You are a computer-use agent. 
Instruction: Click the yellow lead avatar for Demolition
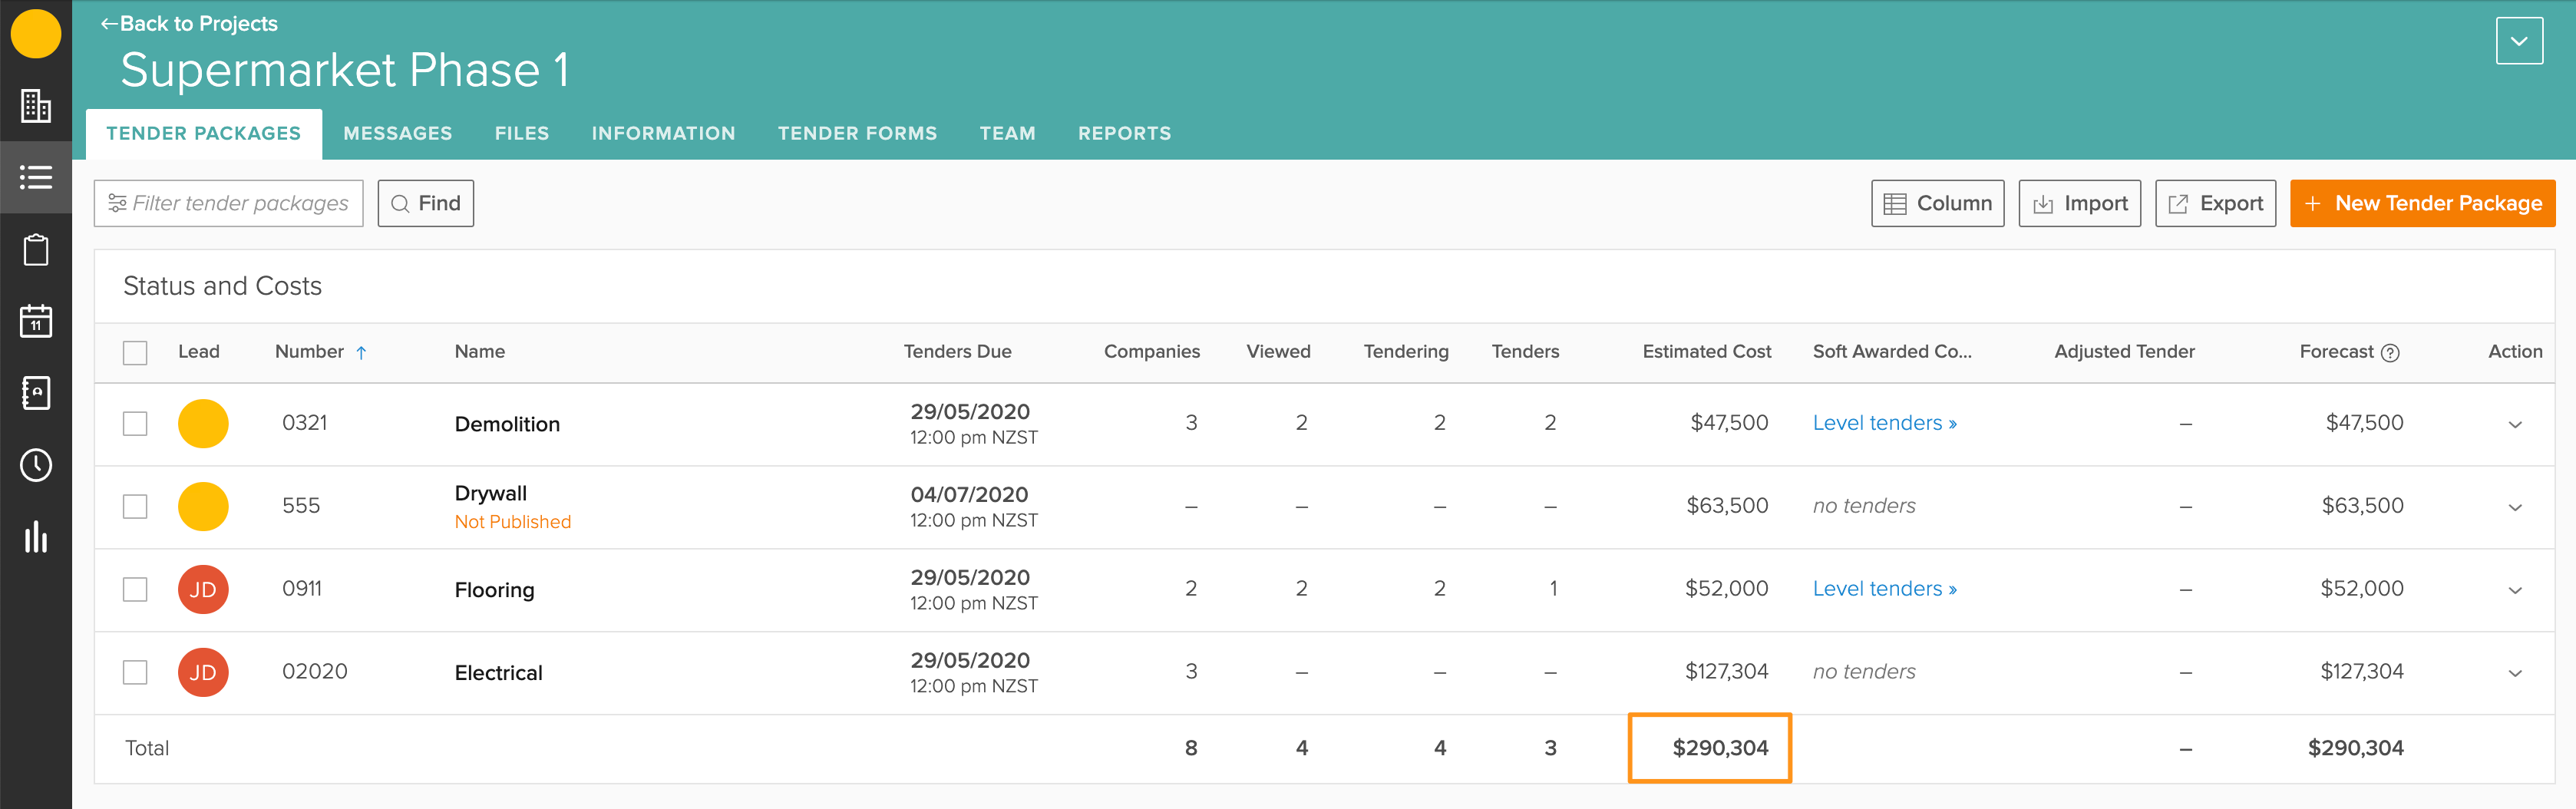(x=203, y=423)
